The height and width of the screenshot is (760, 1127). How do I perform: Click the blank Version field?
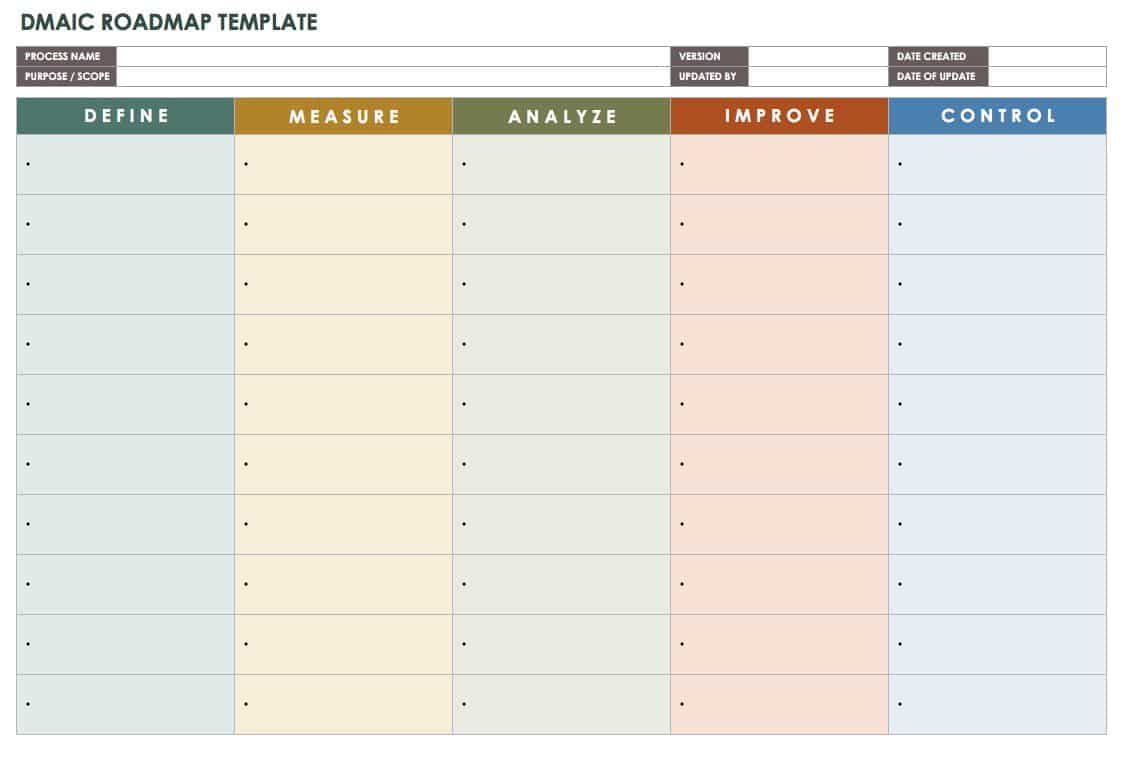[x=818, y=57]
